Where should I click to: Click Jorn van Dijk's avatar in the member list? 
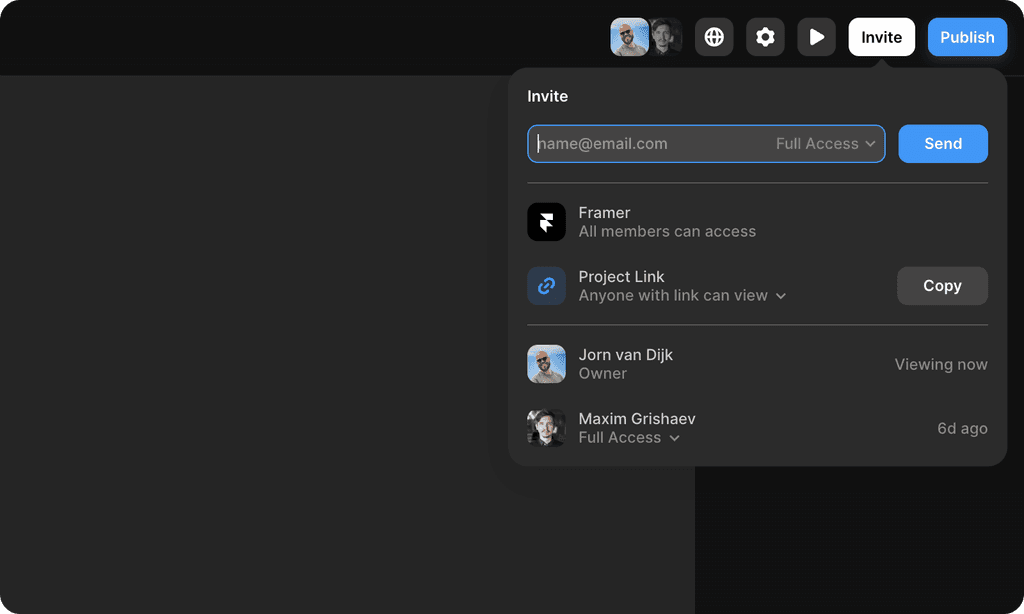[x=546, y=363]
